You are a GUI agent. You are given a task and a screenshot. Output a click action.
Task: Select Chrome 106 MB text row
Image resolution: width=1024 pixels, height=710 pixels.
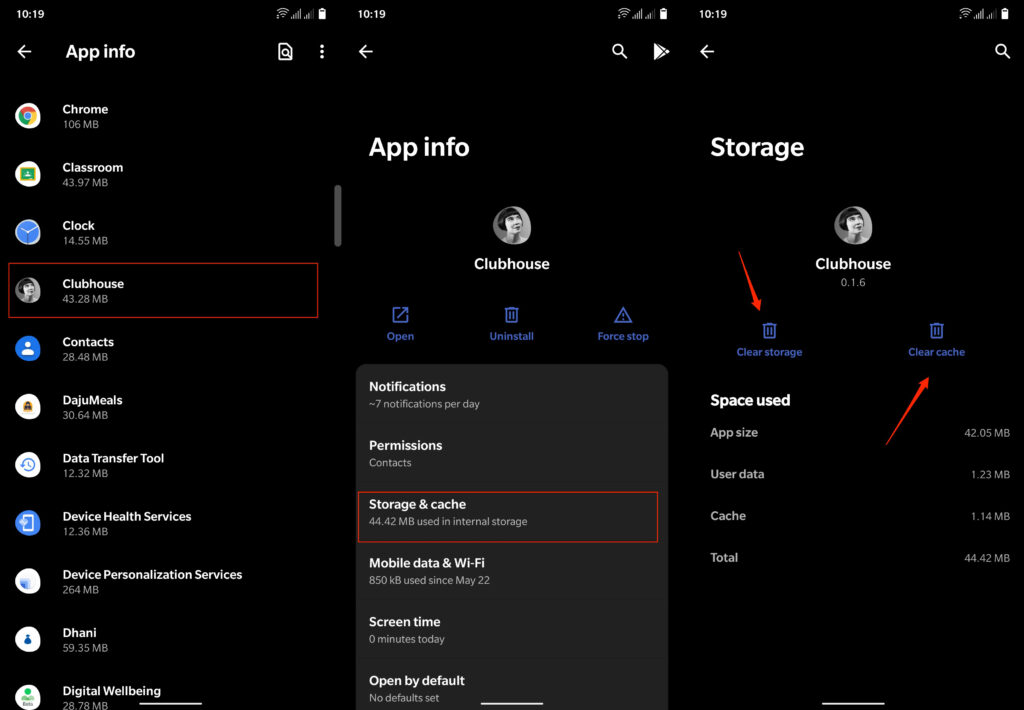pyautogui.click(x=86, y=116)
